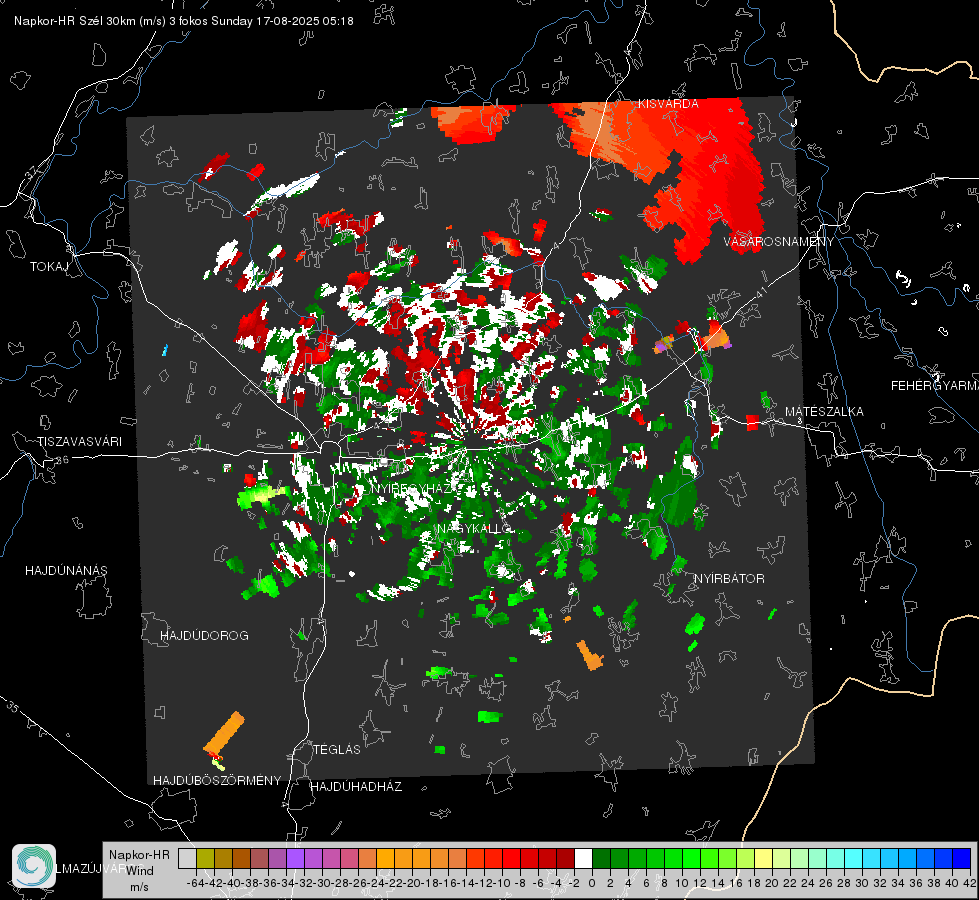Viewport: 979px width, 900px height.
Task: Click the MÁTÉSZALKA city label
Action: (x=824, y=411)
